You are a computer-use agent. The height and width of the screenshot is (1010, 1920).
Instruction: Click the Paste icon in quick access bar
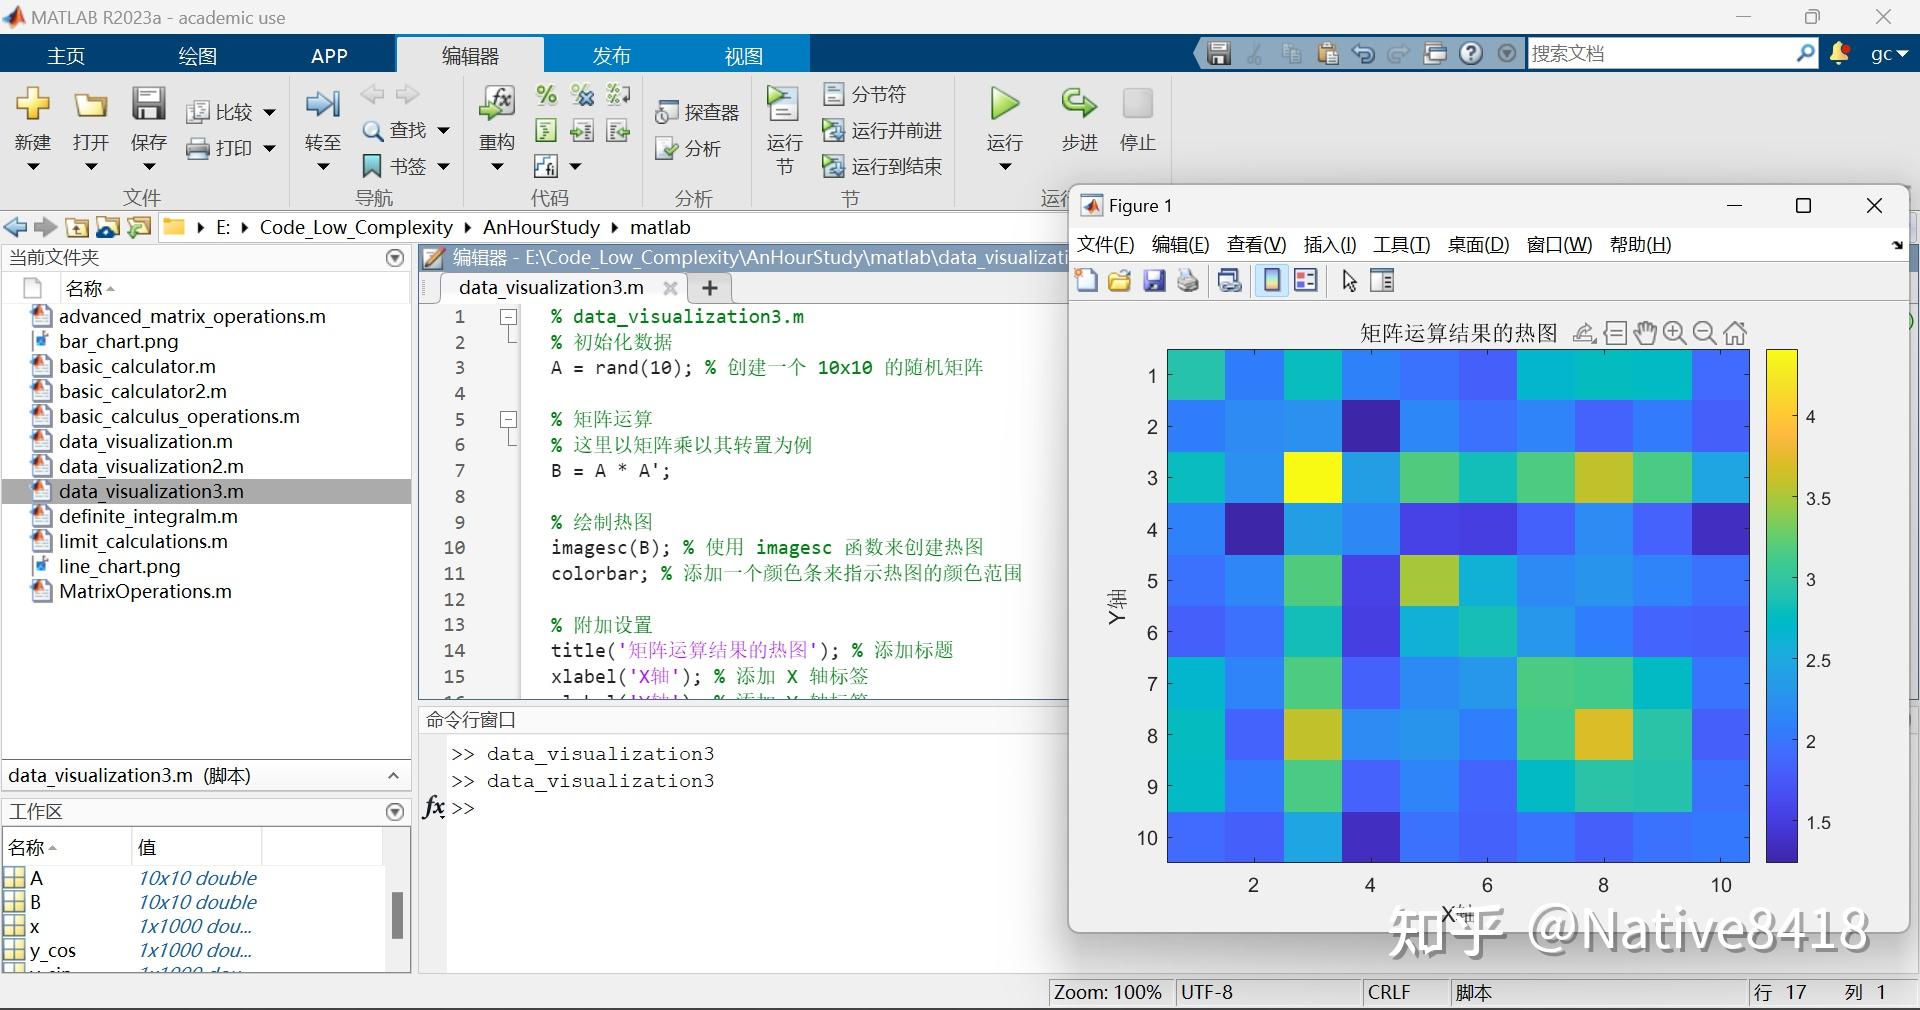coord(1327,54)
